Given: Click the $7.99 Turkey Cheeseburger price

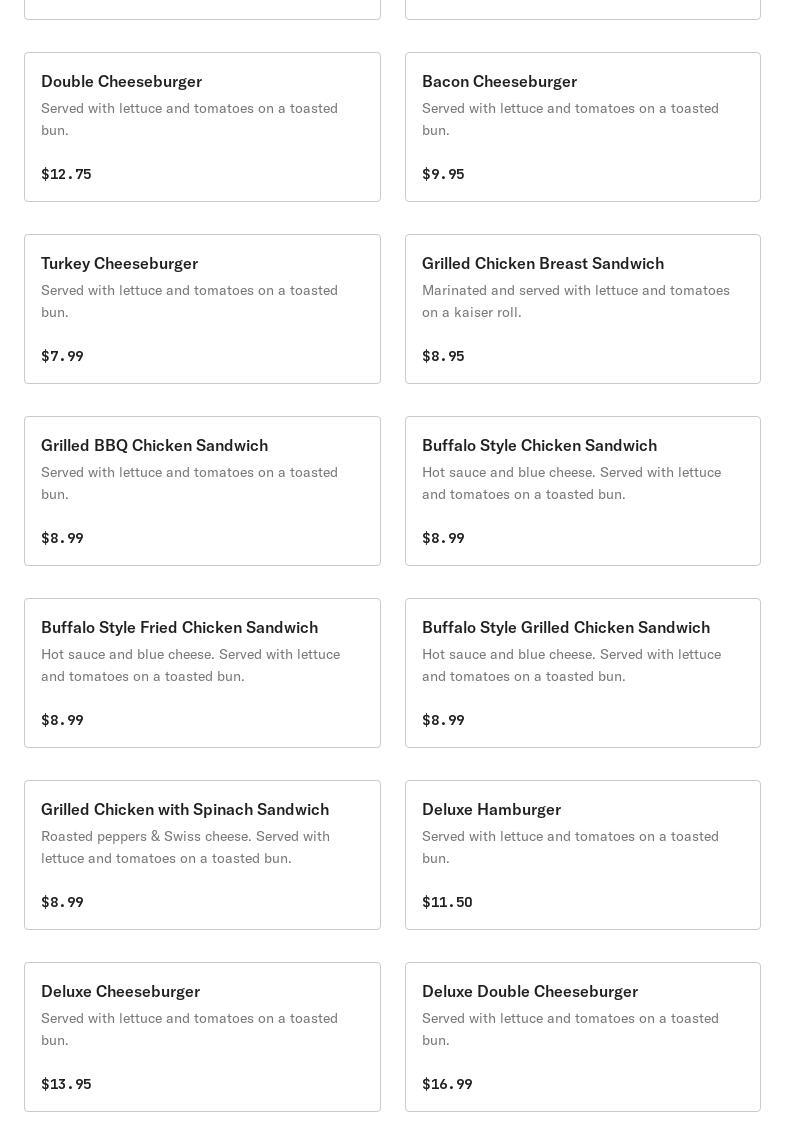Looking at the screenshot, I should (62, 356).
